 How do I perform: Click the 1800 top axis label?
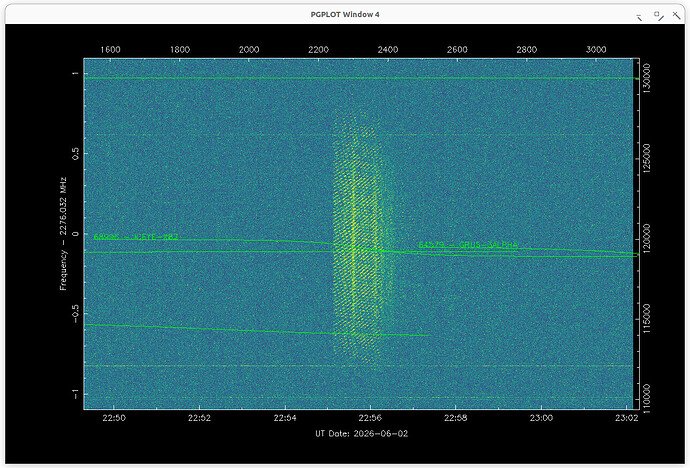coord(180,50)
